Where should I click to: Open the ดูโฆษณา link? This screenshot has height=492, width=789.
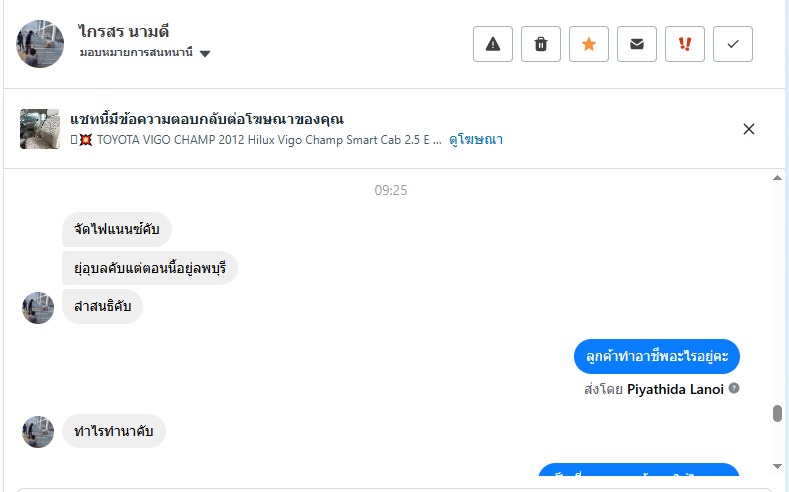[476, 140]
